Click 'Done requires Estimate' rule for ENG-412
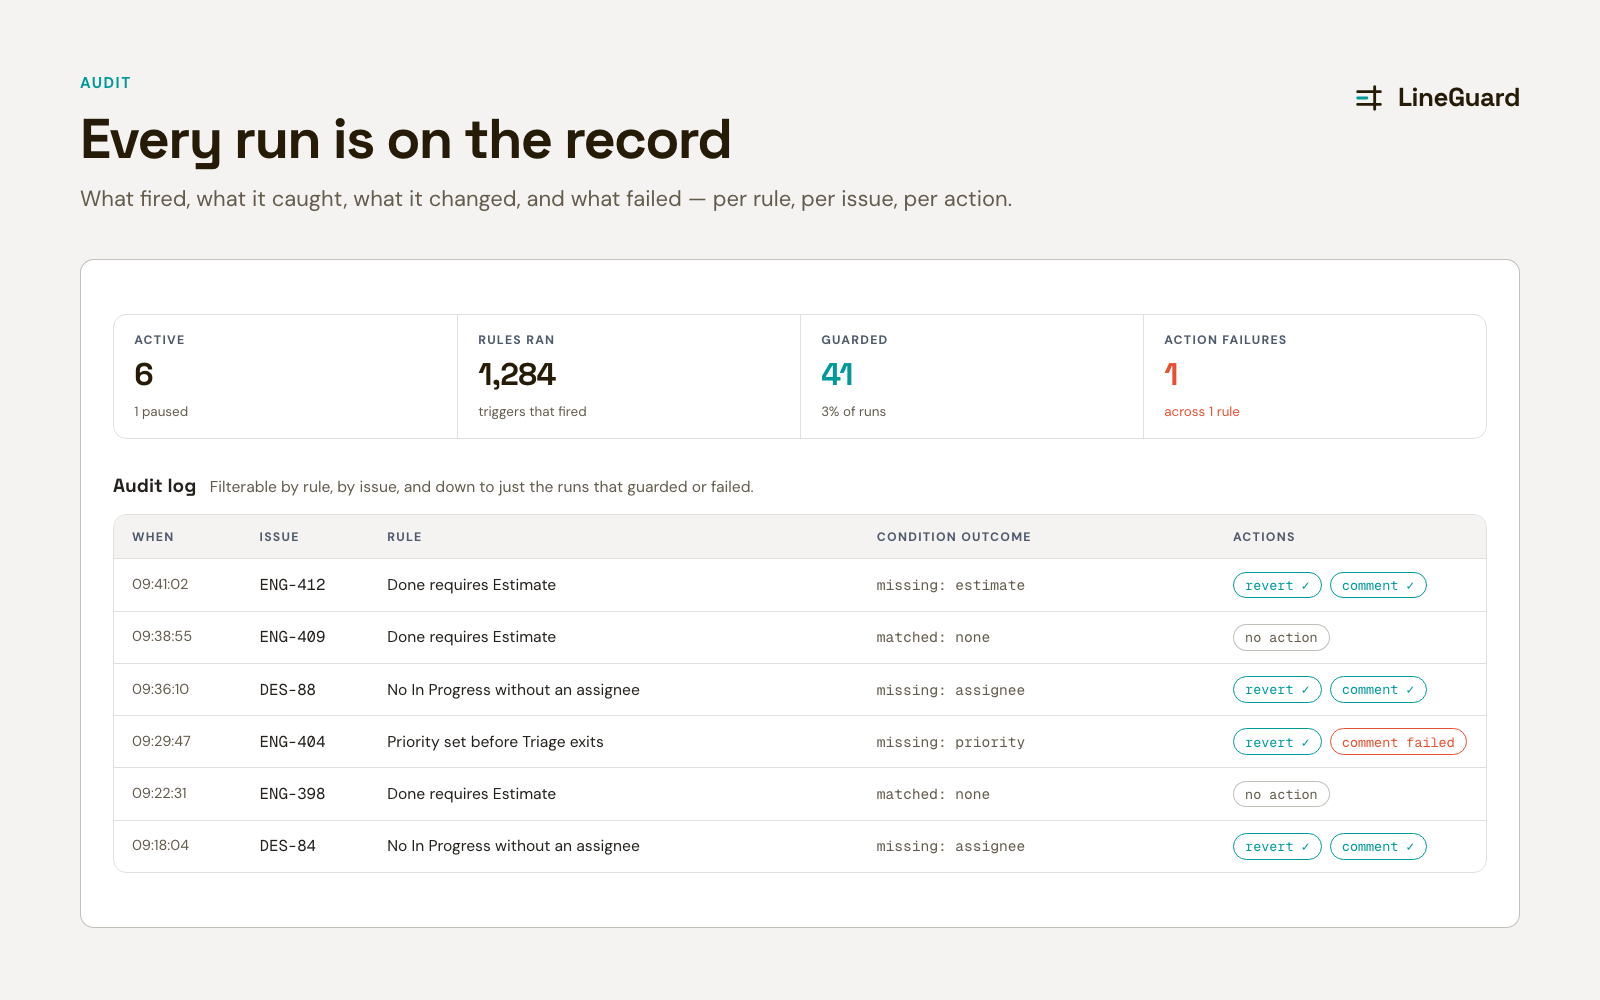The width and height of the screenshot is (1600, 1000). point(471,585)
